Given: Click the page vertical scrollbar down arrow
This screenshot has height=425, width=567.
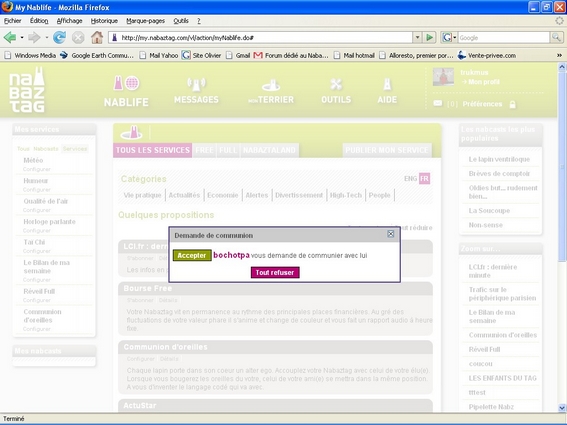Looking at the screenshot, I should 562,408.
